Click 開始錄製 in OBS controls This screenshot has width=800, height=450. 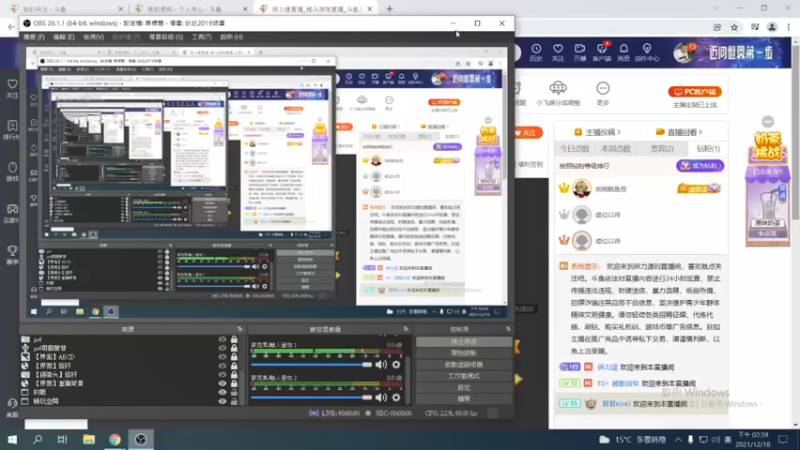pyautogui.click(x=464, y=353)
